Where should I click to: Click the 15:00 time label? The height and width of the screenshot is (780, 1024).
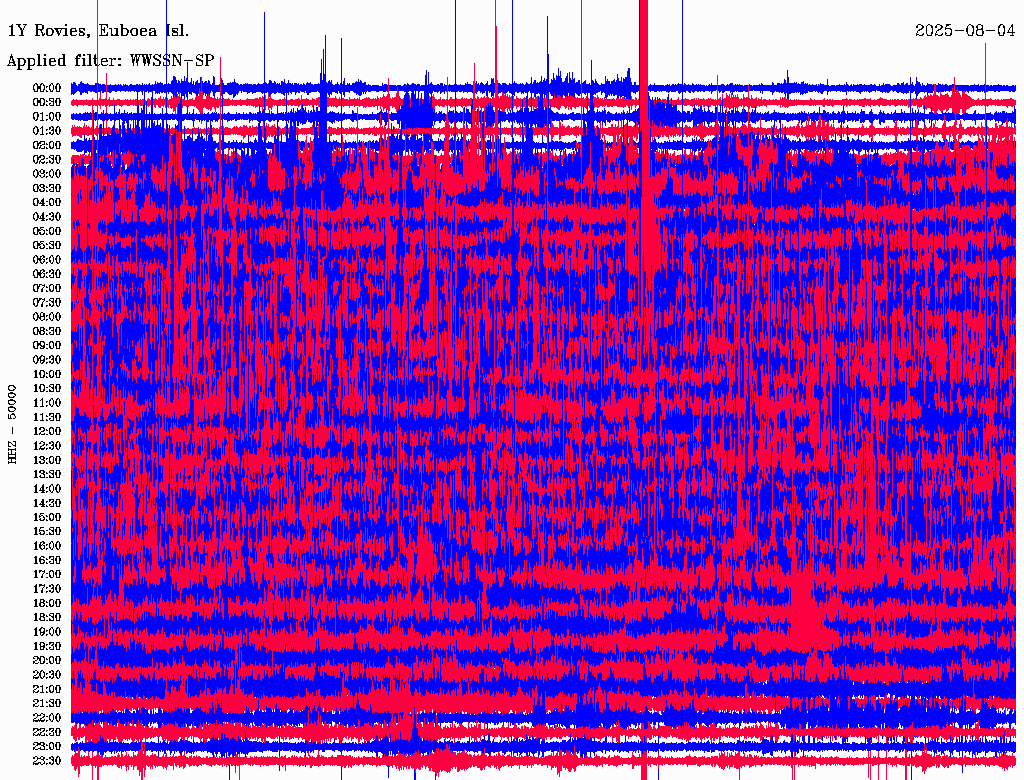pos(47,517)
